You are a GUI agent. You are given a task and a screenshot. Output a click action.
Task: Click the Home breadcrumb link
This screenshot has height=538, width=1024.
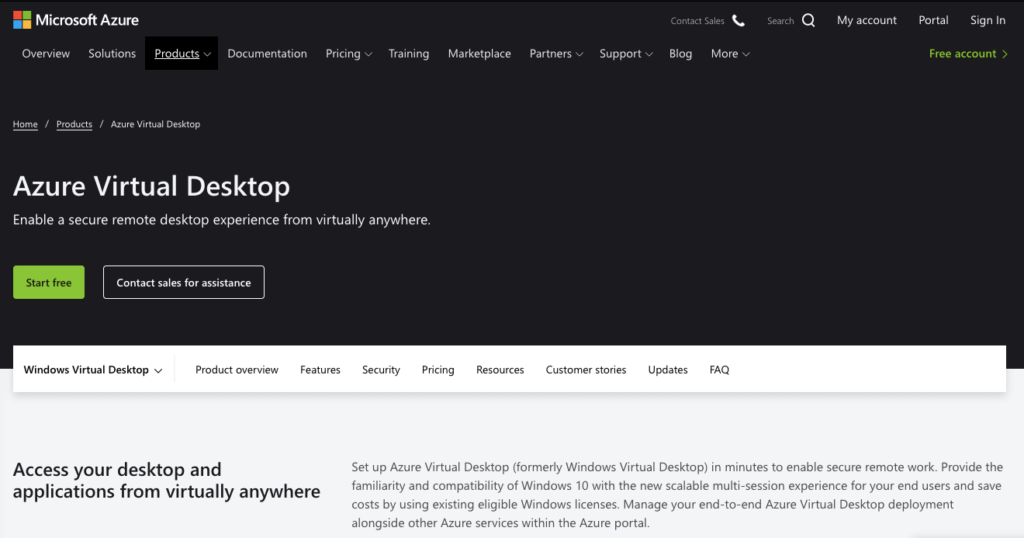coord(25,124)
